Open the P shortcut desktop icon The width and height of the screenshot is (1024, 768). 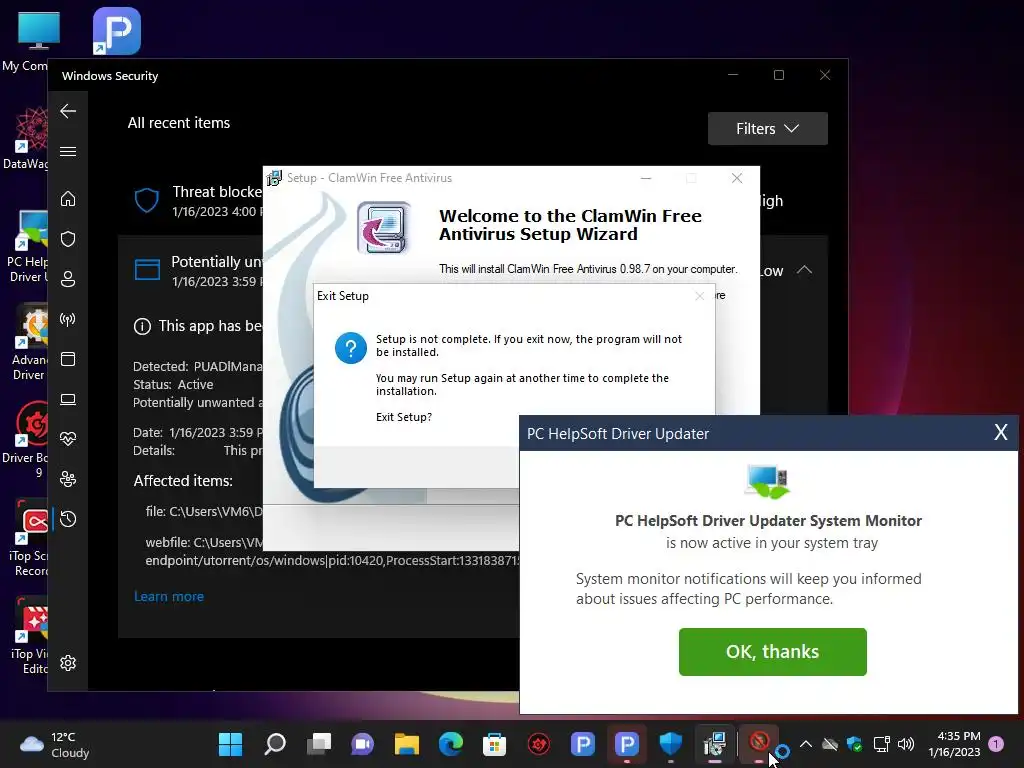click(x=117, y=31)
